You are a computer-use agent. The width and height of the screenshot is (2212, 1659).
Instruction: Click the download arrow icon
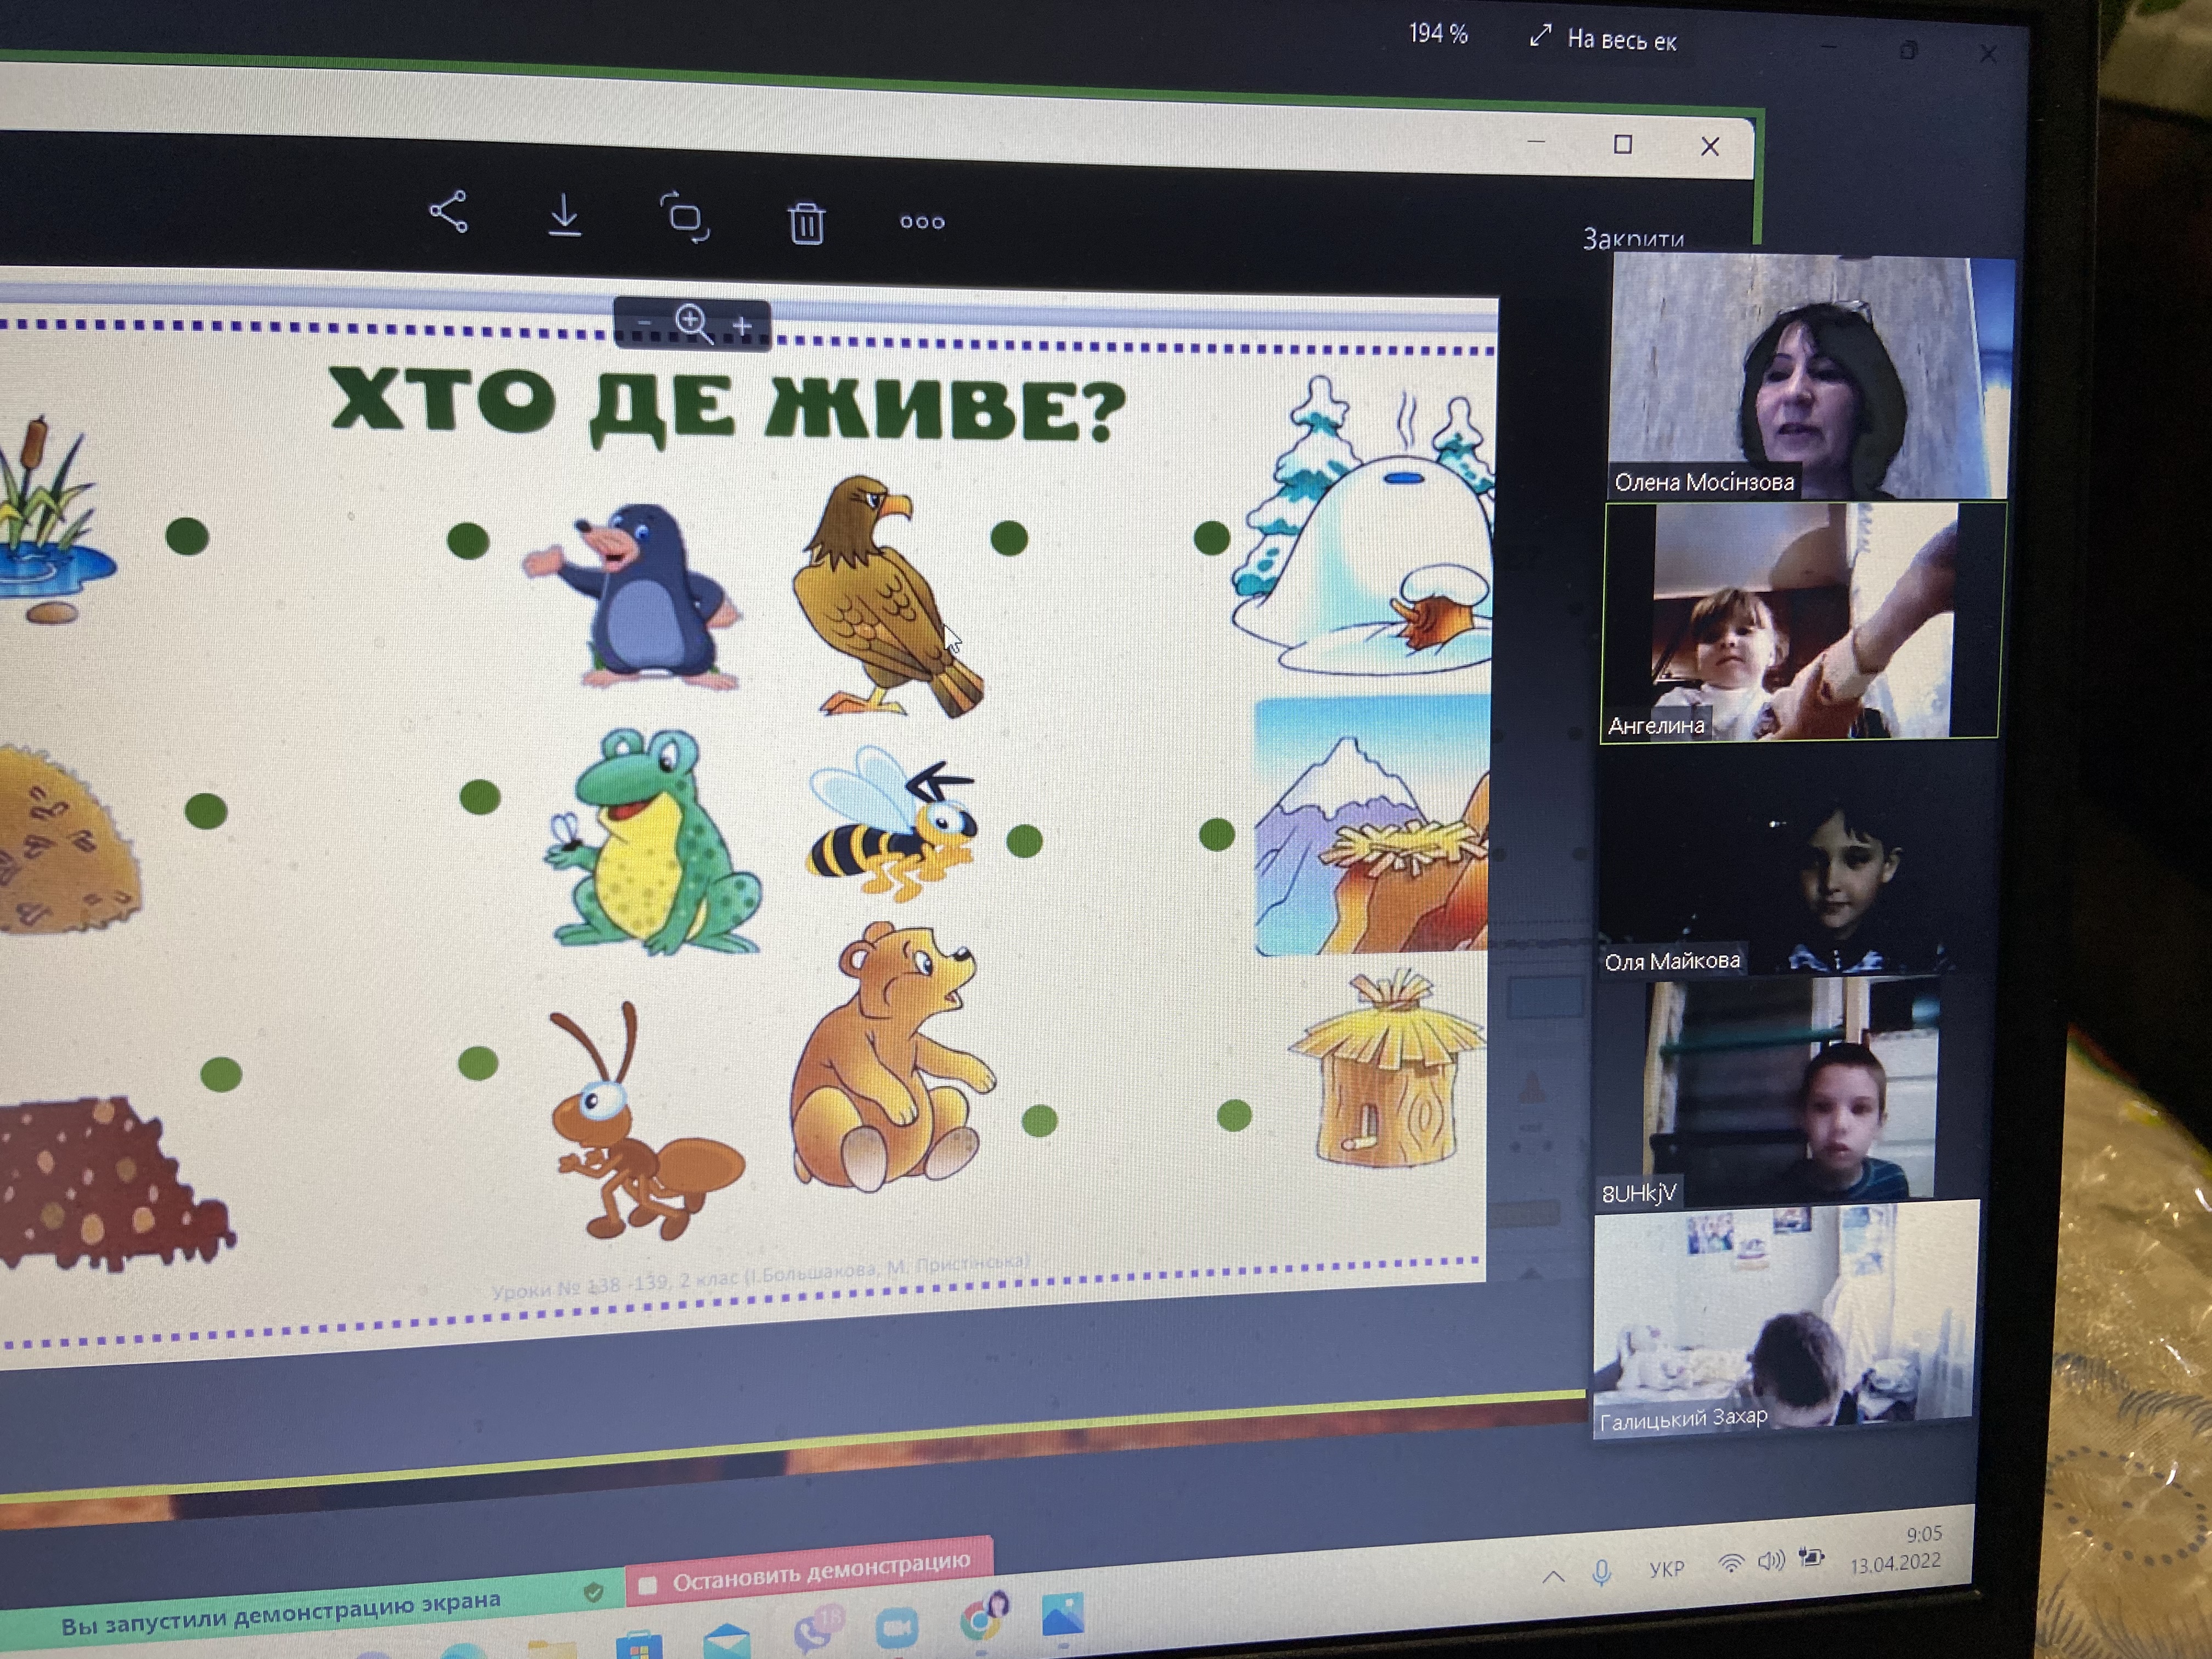[x=565, y=215]
